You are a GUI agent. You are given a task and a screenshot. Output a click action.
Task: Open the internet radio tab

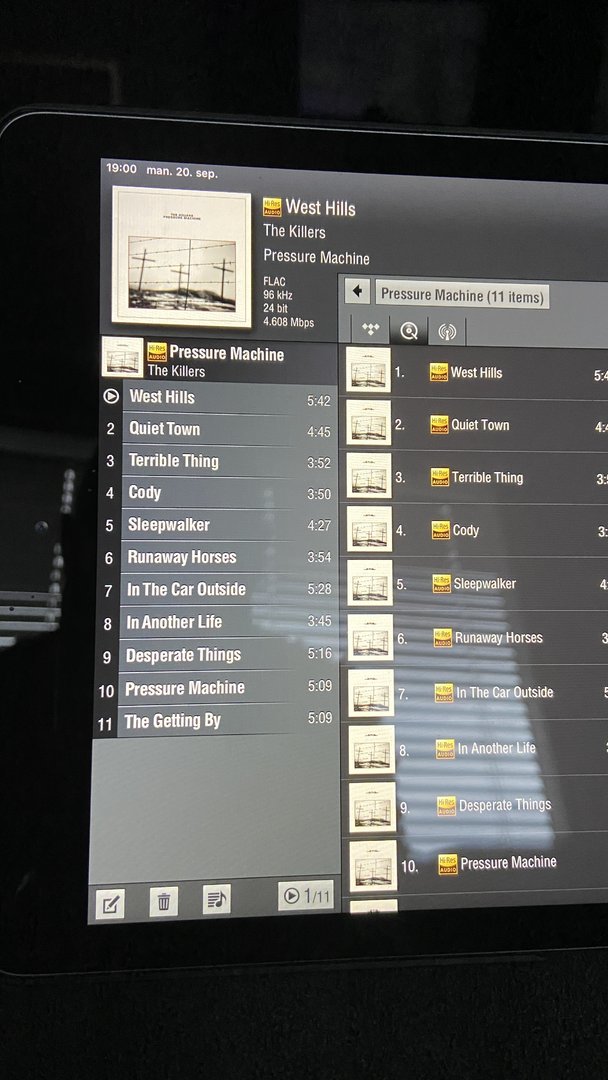click(x=447, y=332)
